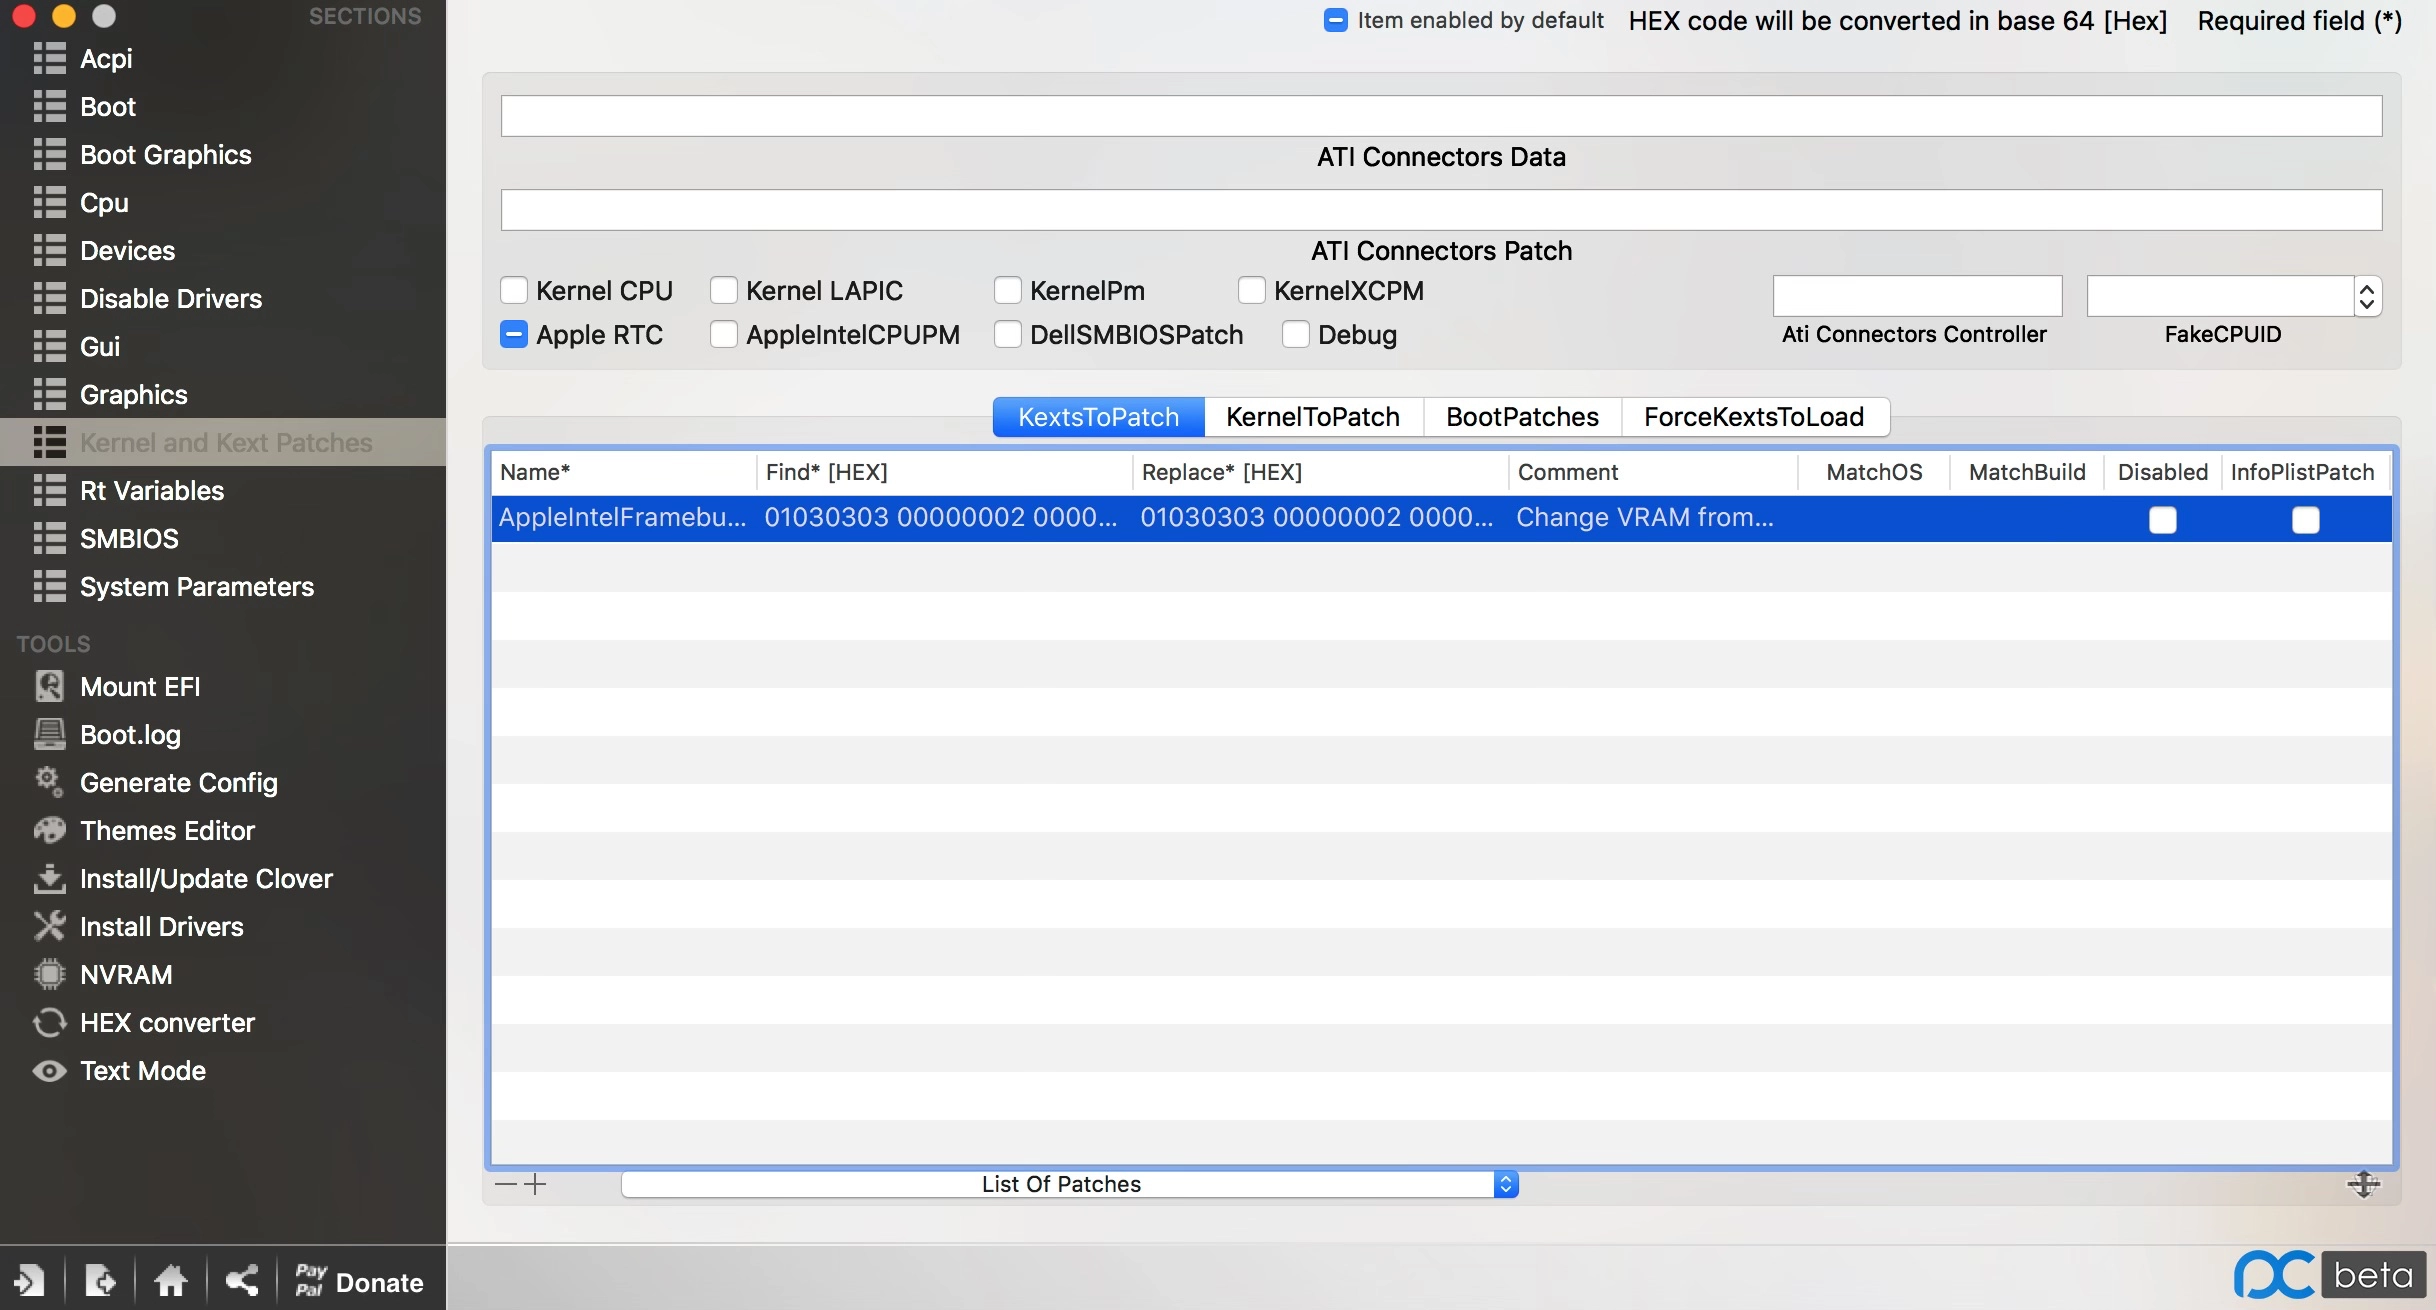Open the Boot.log laptop icon
Viewport: 2436px width, 1310px height.
point(49,734)
